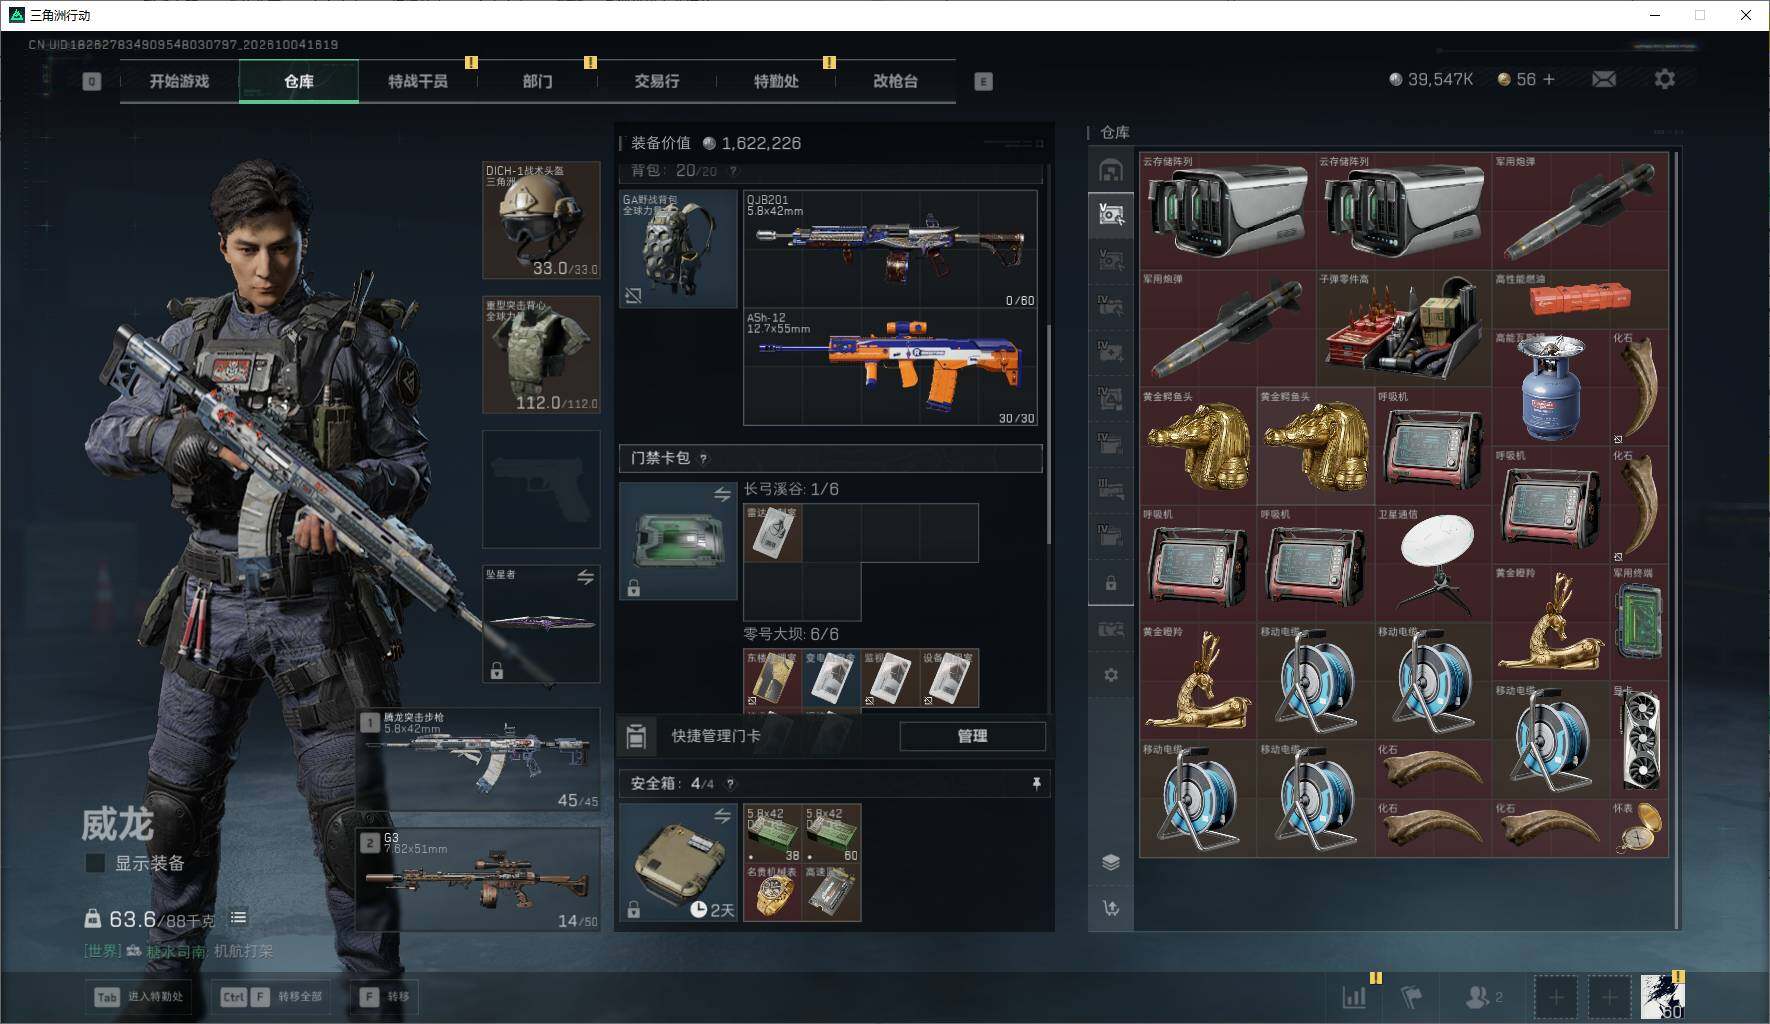Select the QJB201 weapon in backpack

pyautogui.click(x=890, y=249)
